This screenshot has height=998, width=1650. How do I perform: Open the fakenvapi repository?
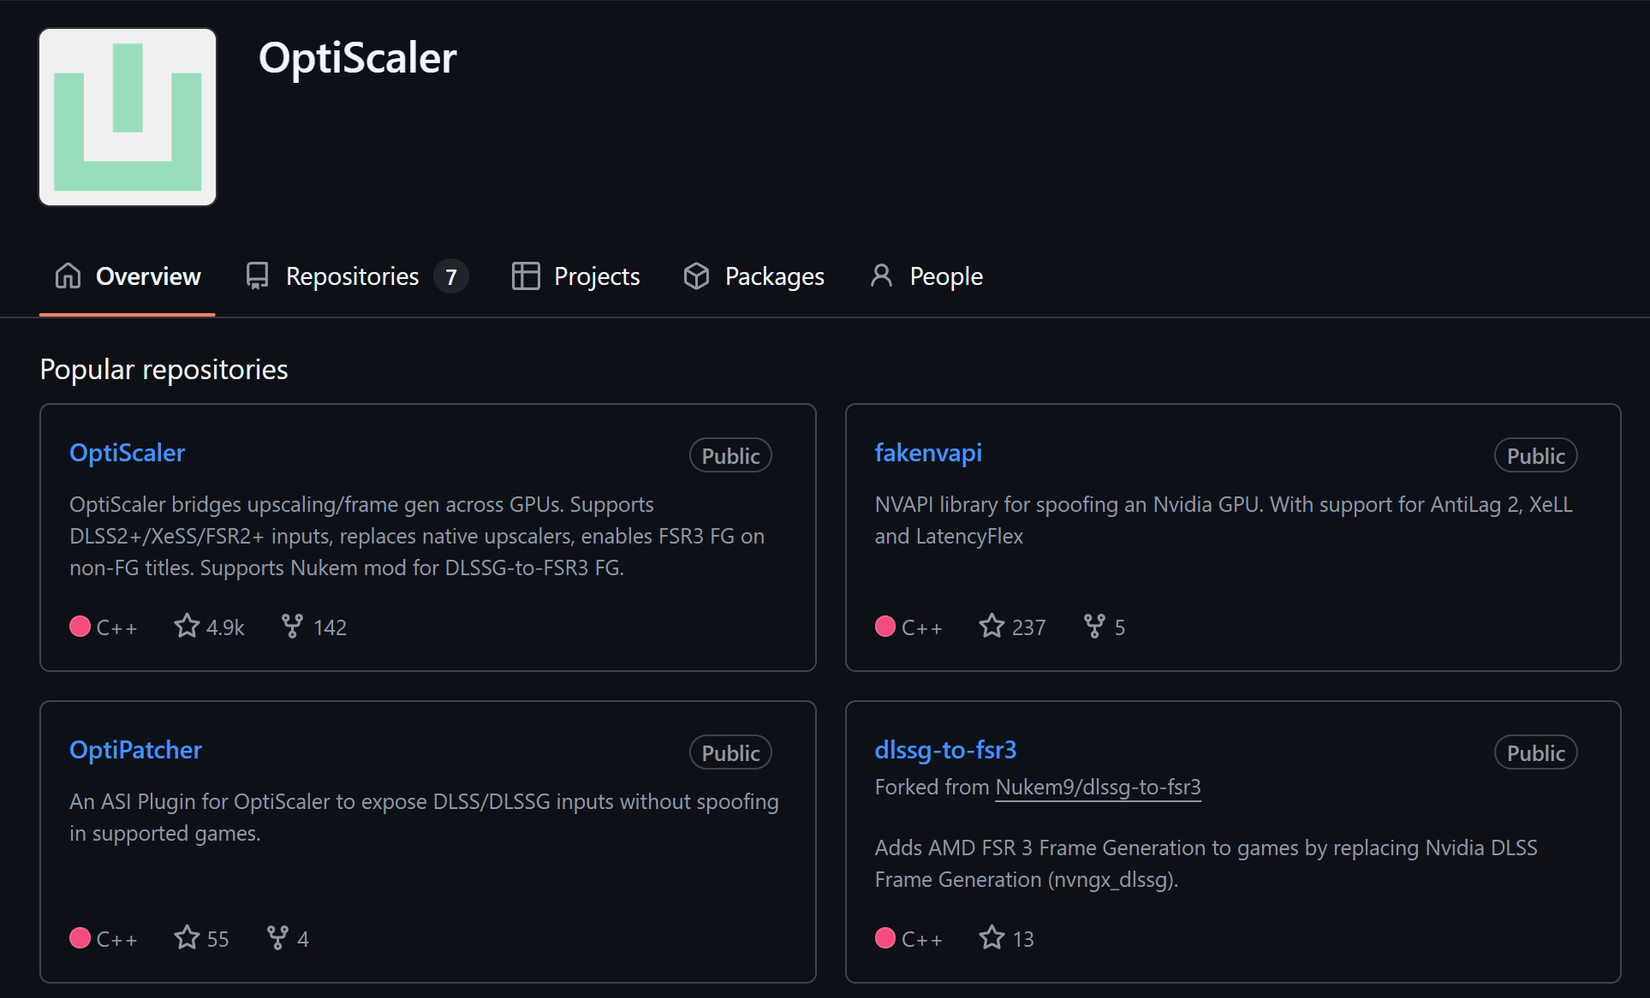pyautogui.click(x=928, y=453)
